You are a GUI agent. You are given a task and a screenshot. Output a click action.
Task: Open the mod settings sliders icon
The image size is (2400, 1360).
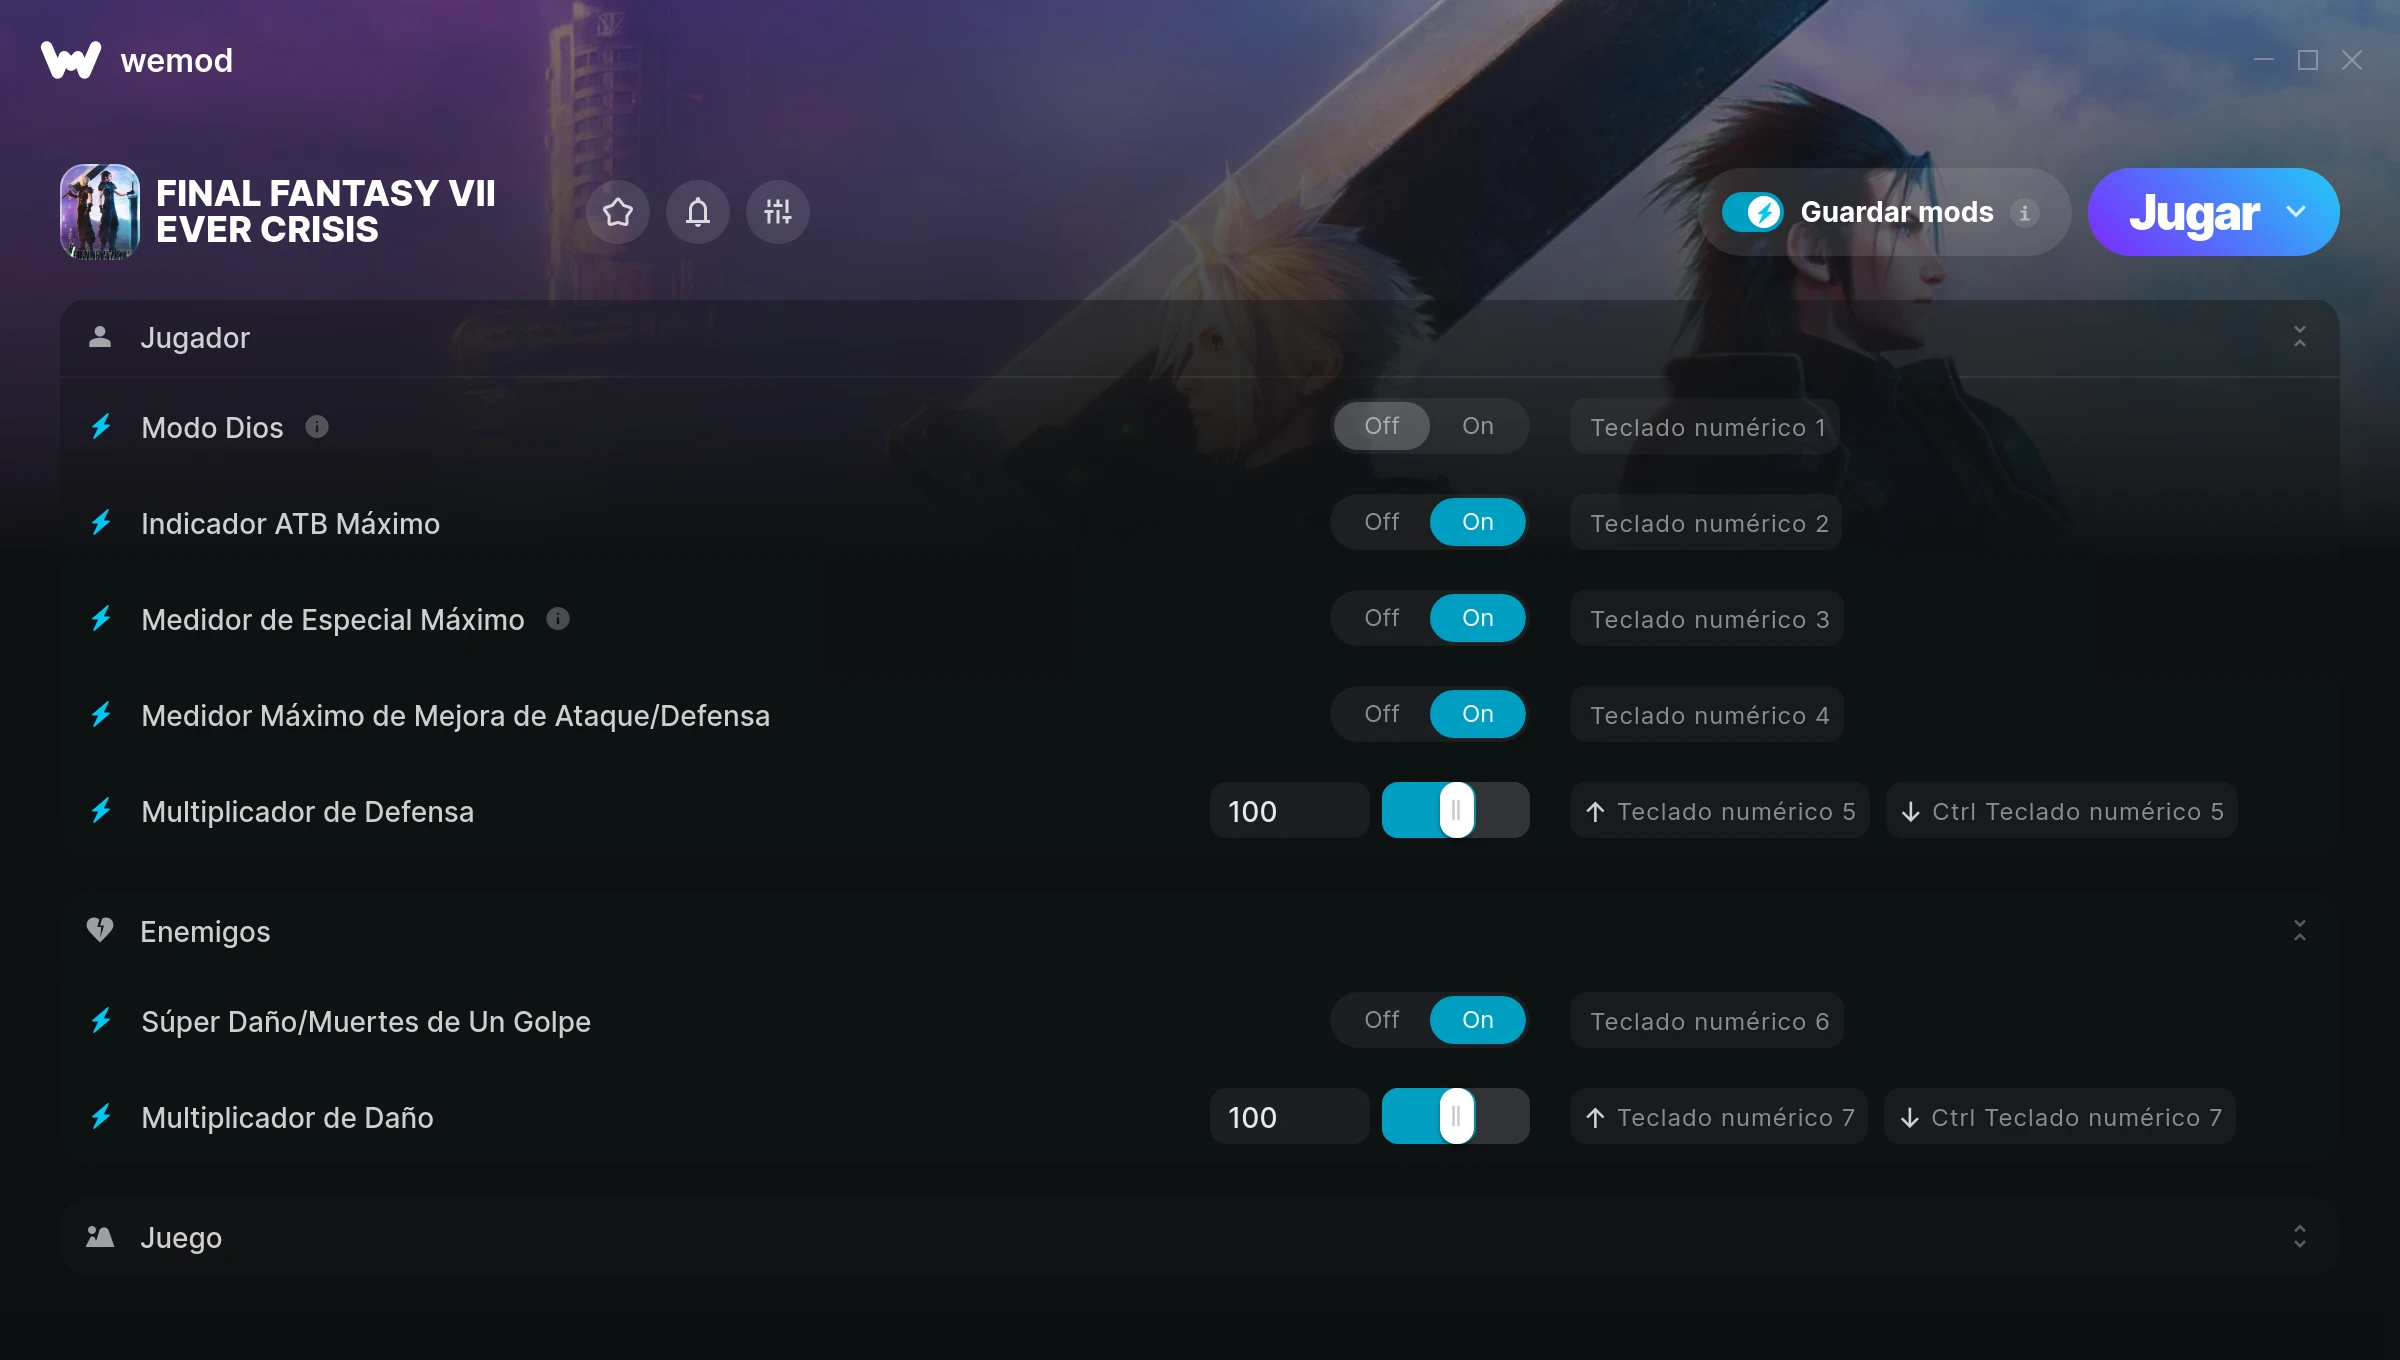pyautogui.click(x=778, y=212)
